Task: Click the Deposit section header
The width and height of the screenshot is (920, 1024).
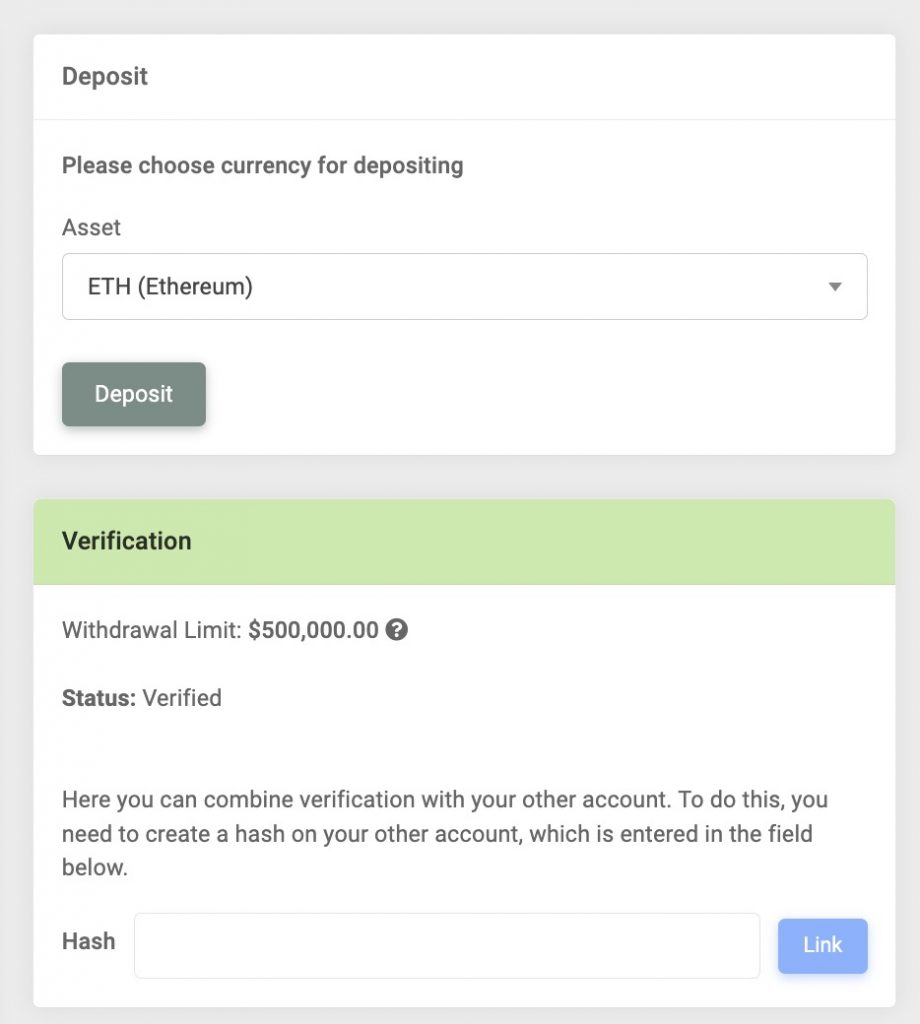Action: point(105,76)
